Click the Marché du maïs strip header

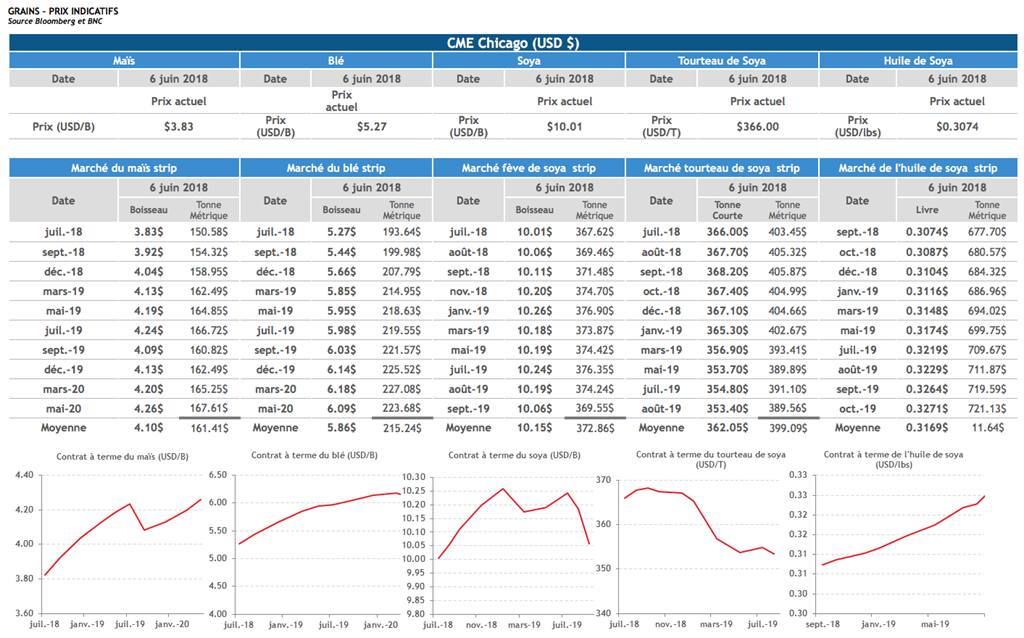click(124, 168)
